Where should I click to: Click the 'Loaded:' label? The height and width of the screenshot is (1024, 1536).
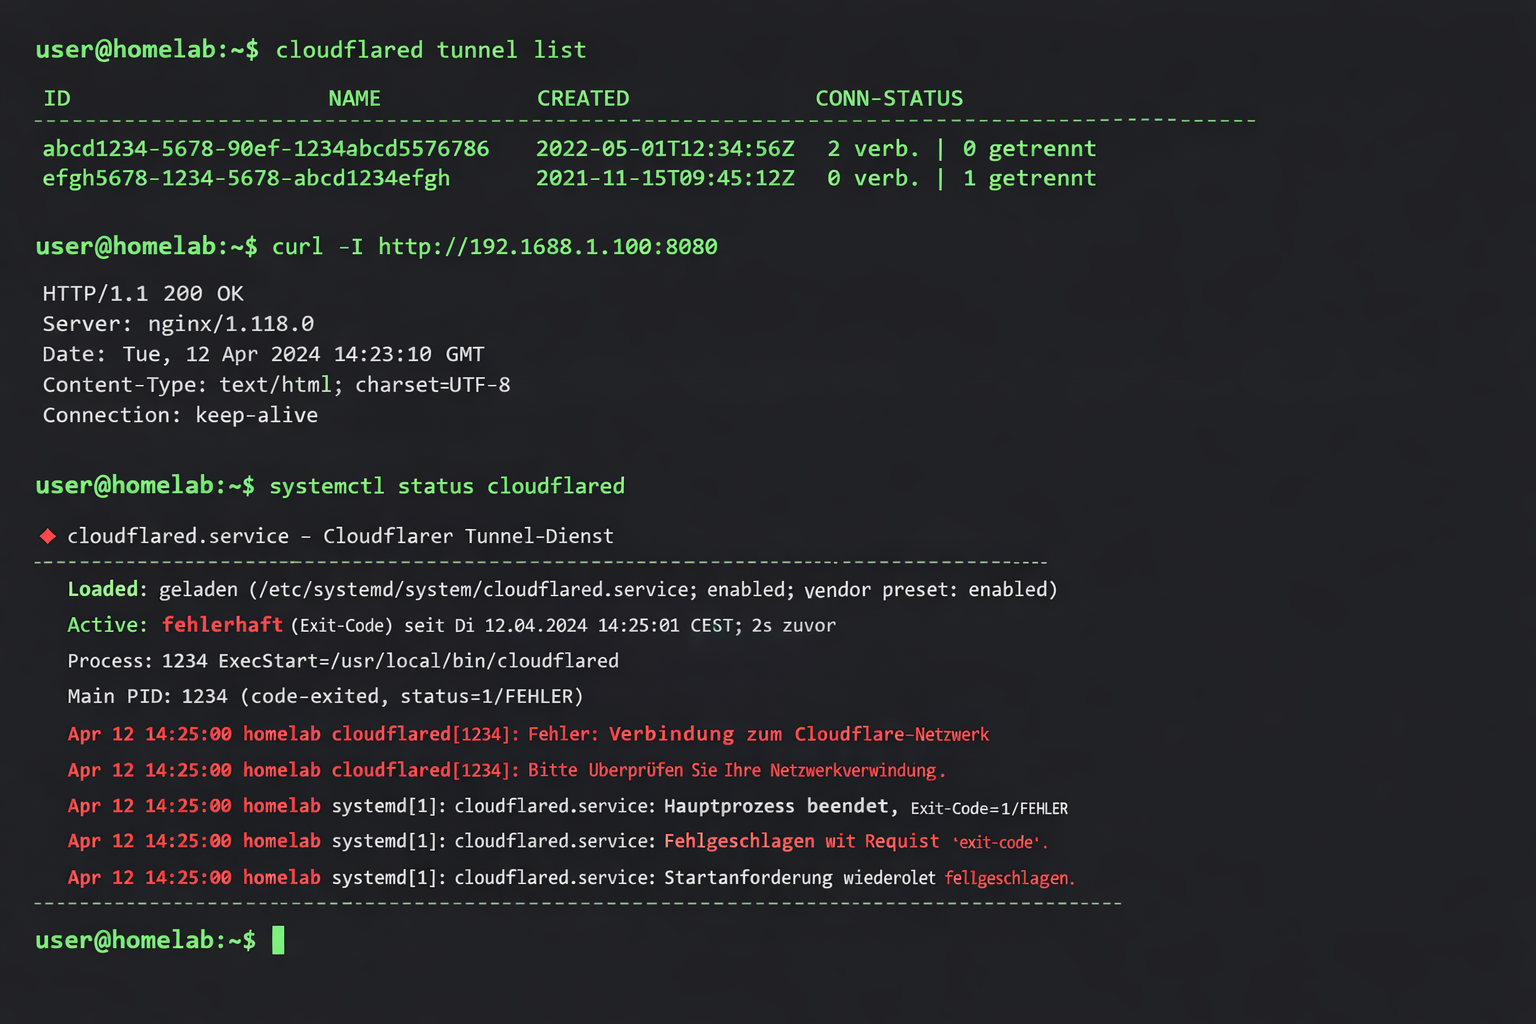tap(107, 590)
